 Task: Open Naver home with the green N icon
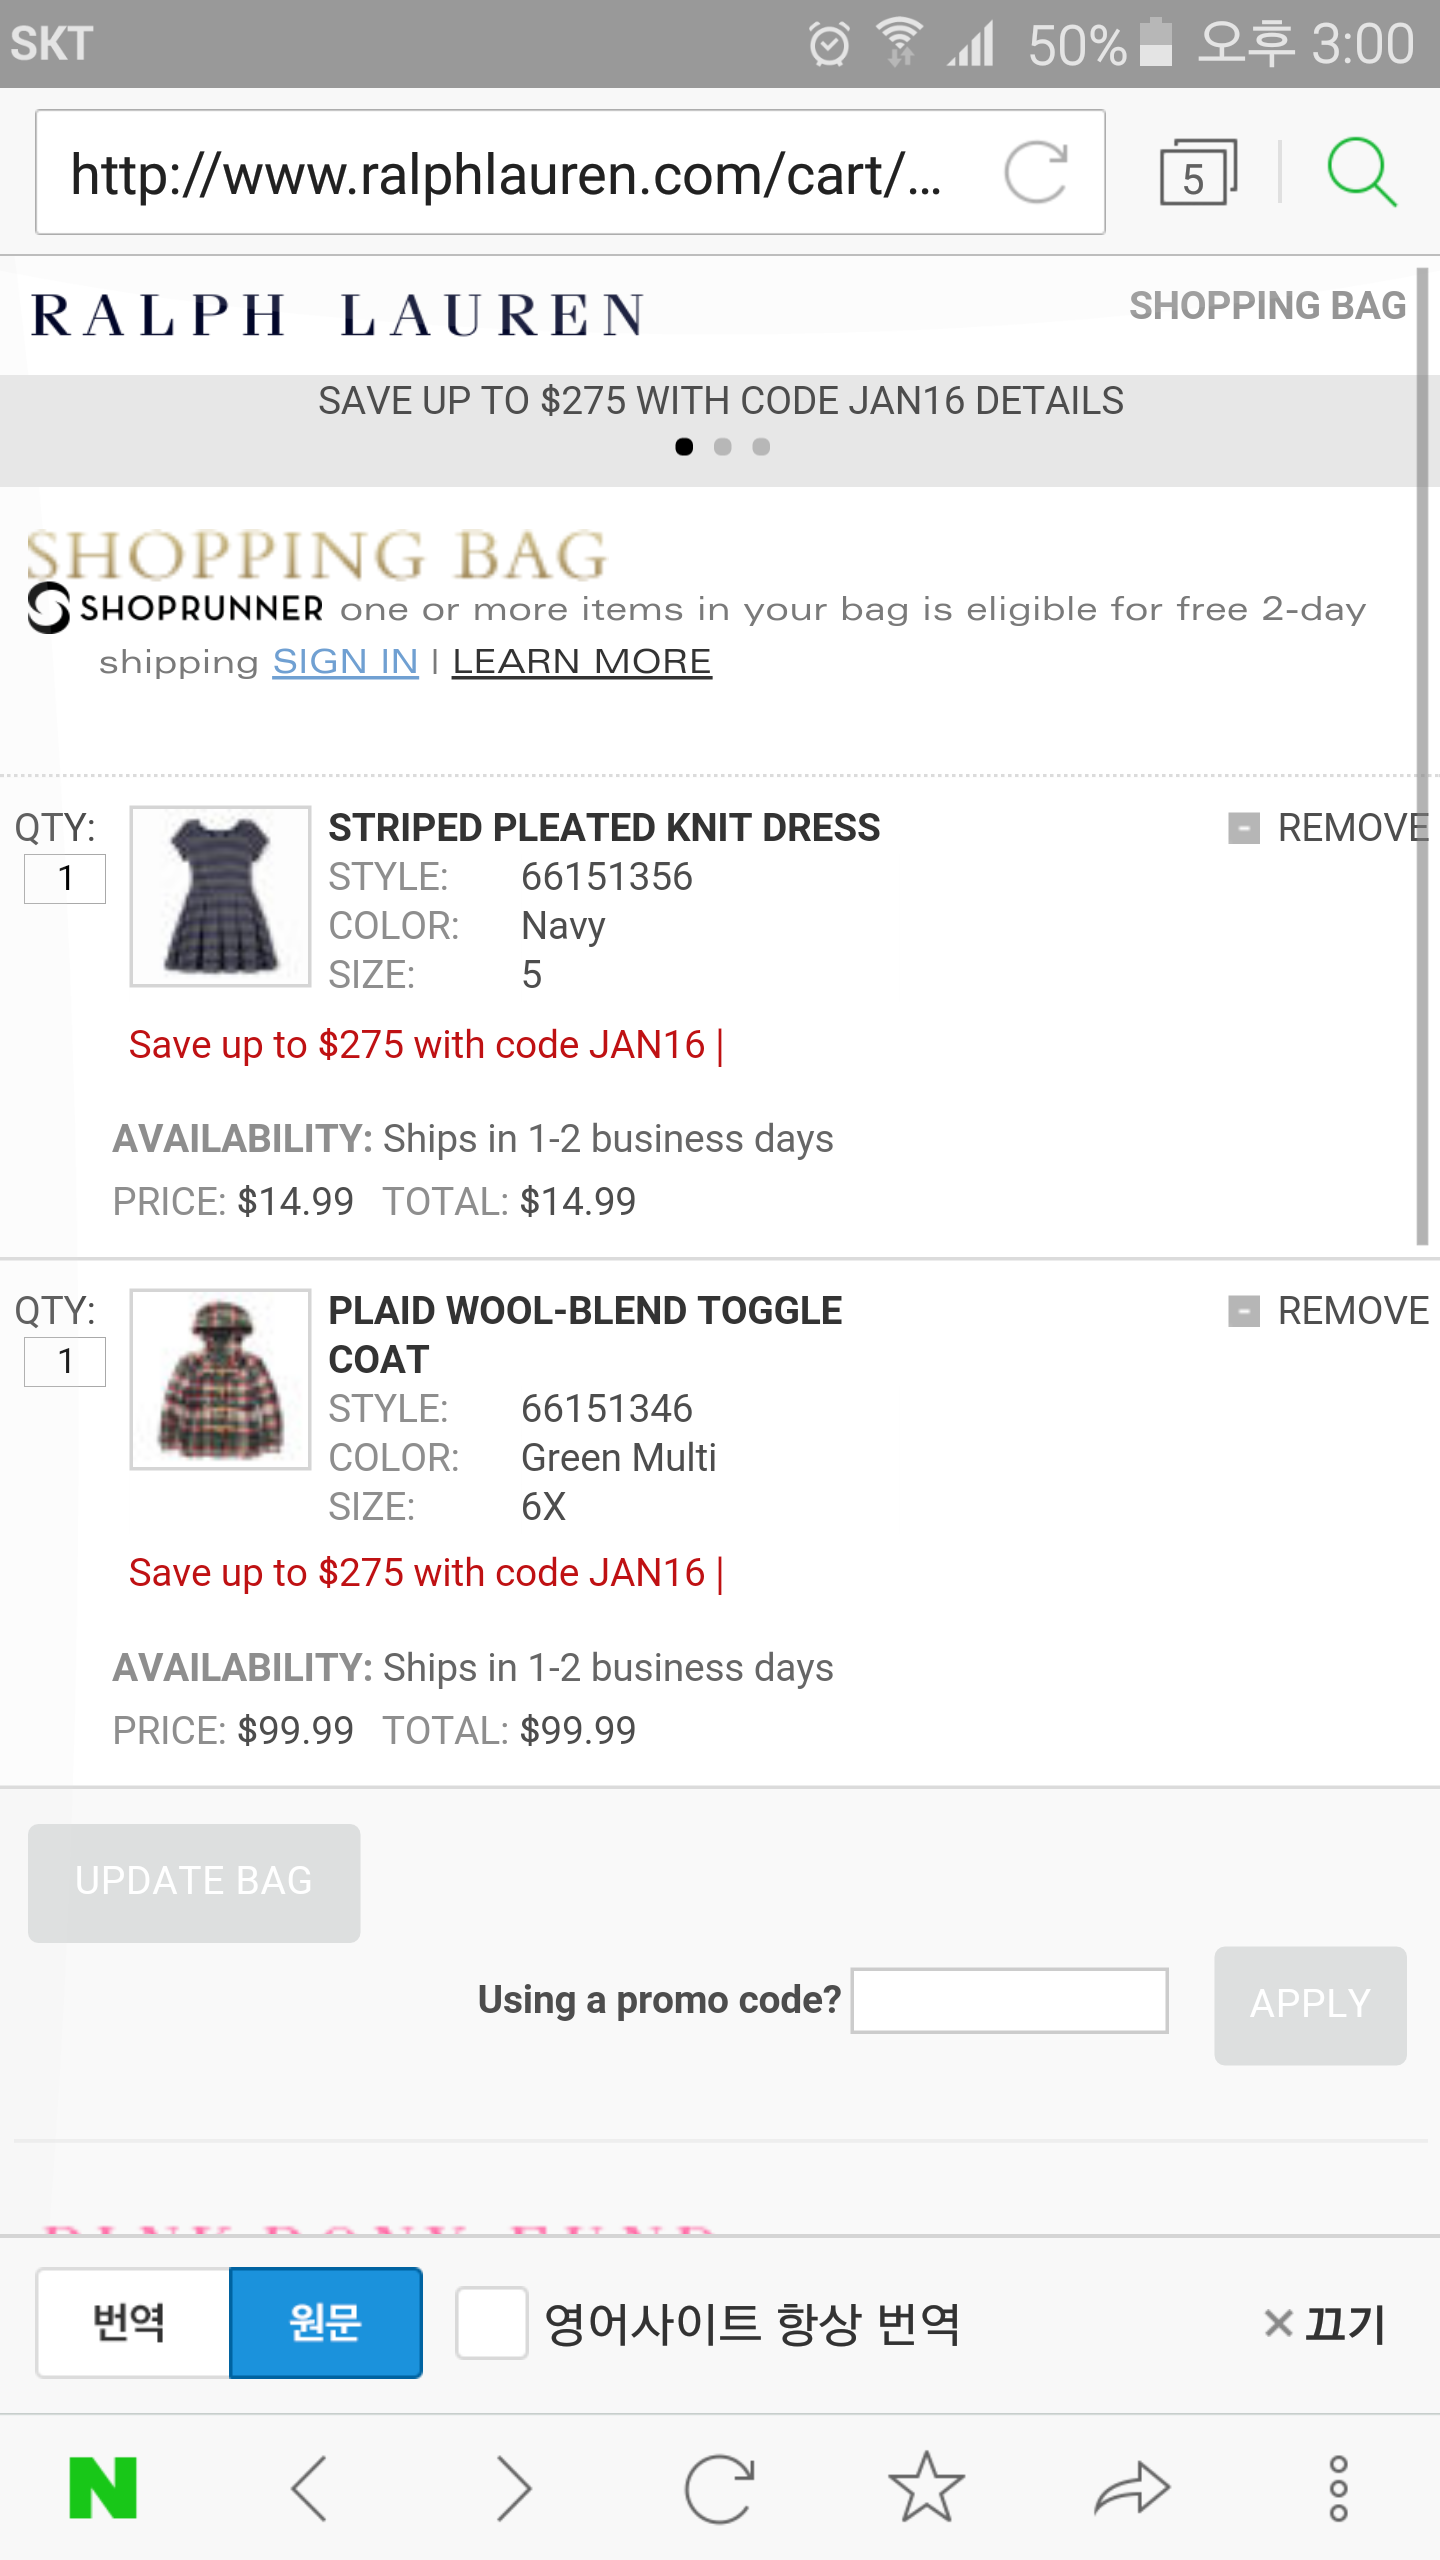pyautogui.click(x=103, y=2488)
